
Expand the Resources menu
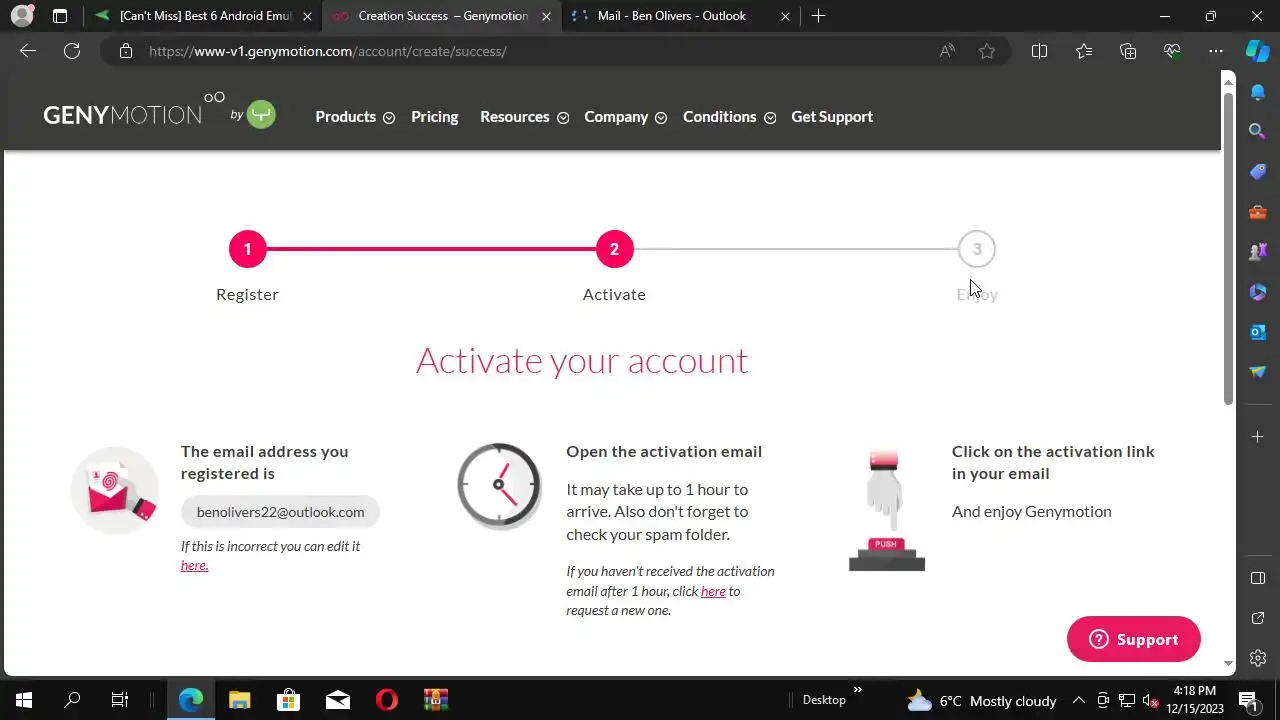[x=524, y=117]
